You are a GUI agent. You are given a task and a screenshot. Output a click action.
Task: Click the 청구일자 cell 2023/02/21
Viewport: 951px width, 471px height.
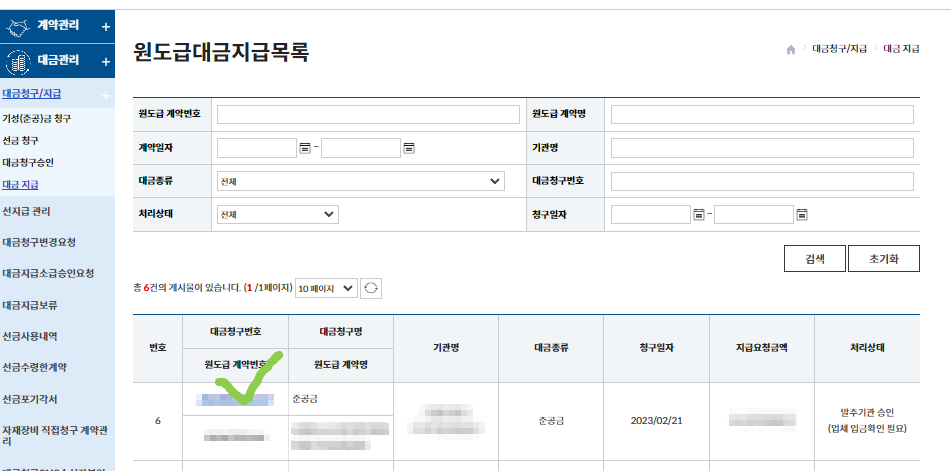point(656,421)
